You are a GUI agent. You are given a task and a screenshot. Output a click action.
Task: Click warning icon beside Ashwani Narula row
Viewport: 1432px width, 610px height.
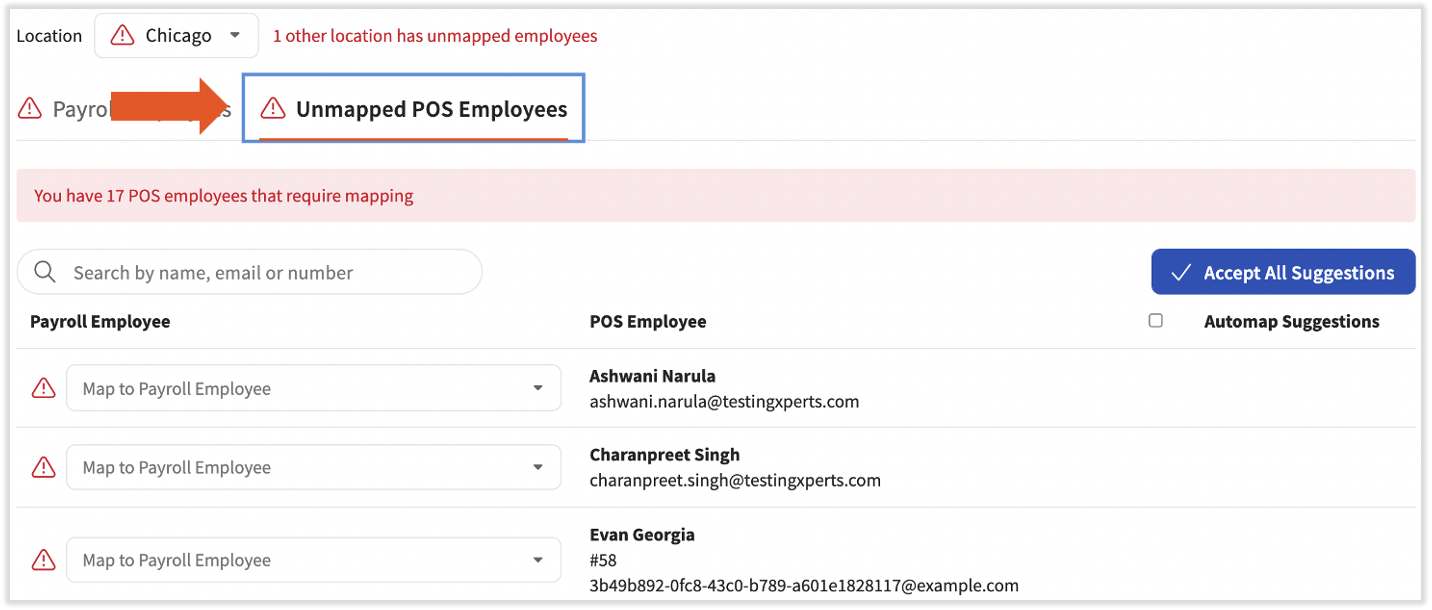tap(44, 388)
